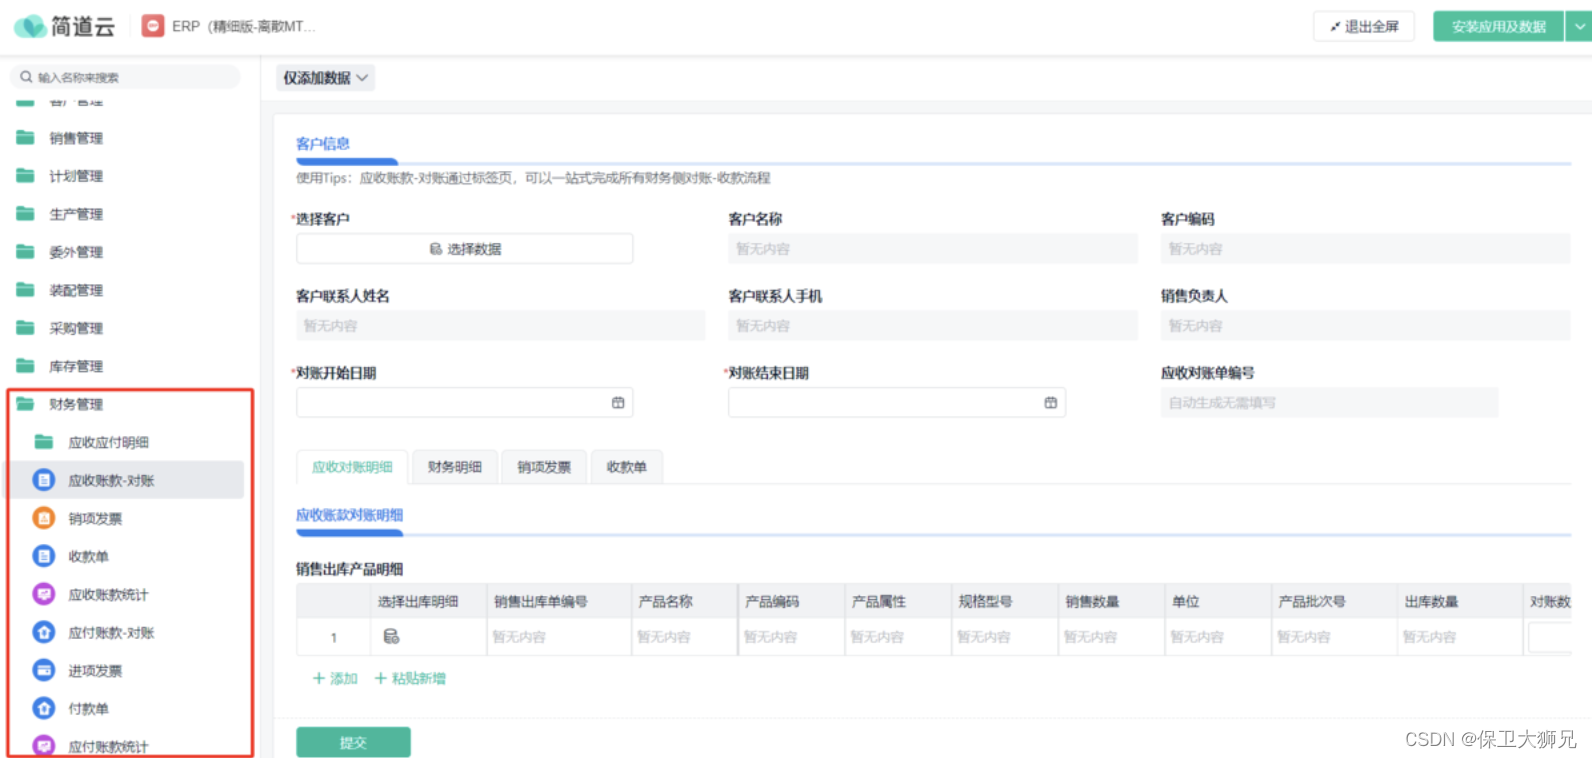This screenshot has width=1592, height=758.
Task: Switch to the 财务明细 tab
Action: [x=455, y=467]
